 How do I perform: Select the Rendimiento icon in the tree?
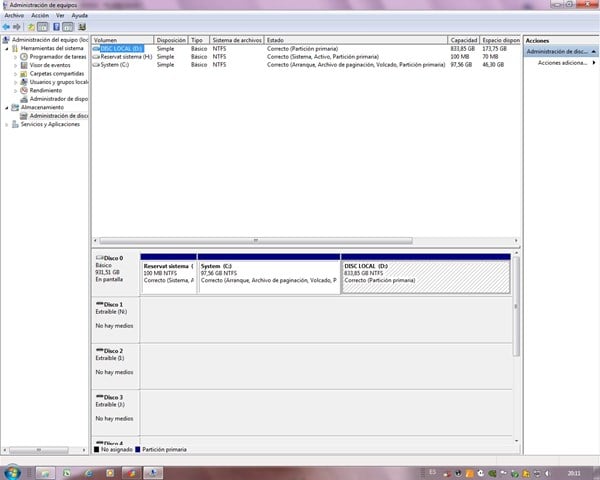(x=24, y=90)
